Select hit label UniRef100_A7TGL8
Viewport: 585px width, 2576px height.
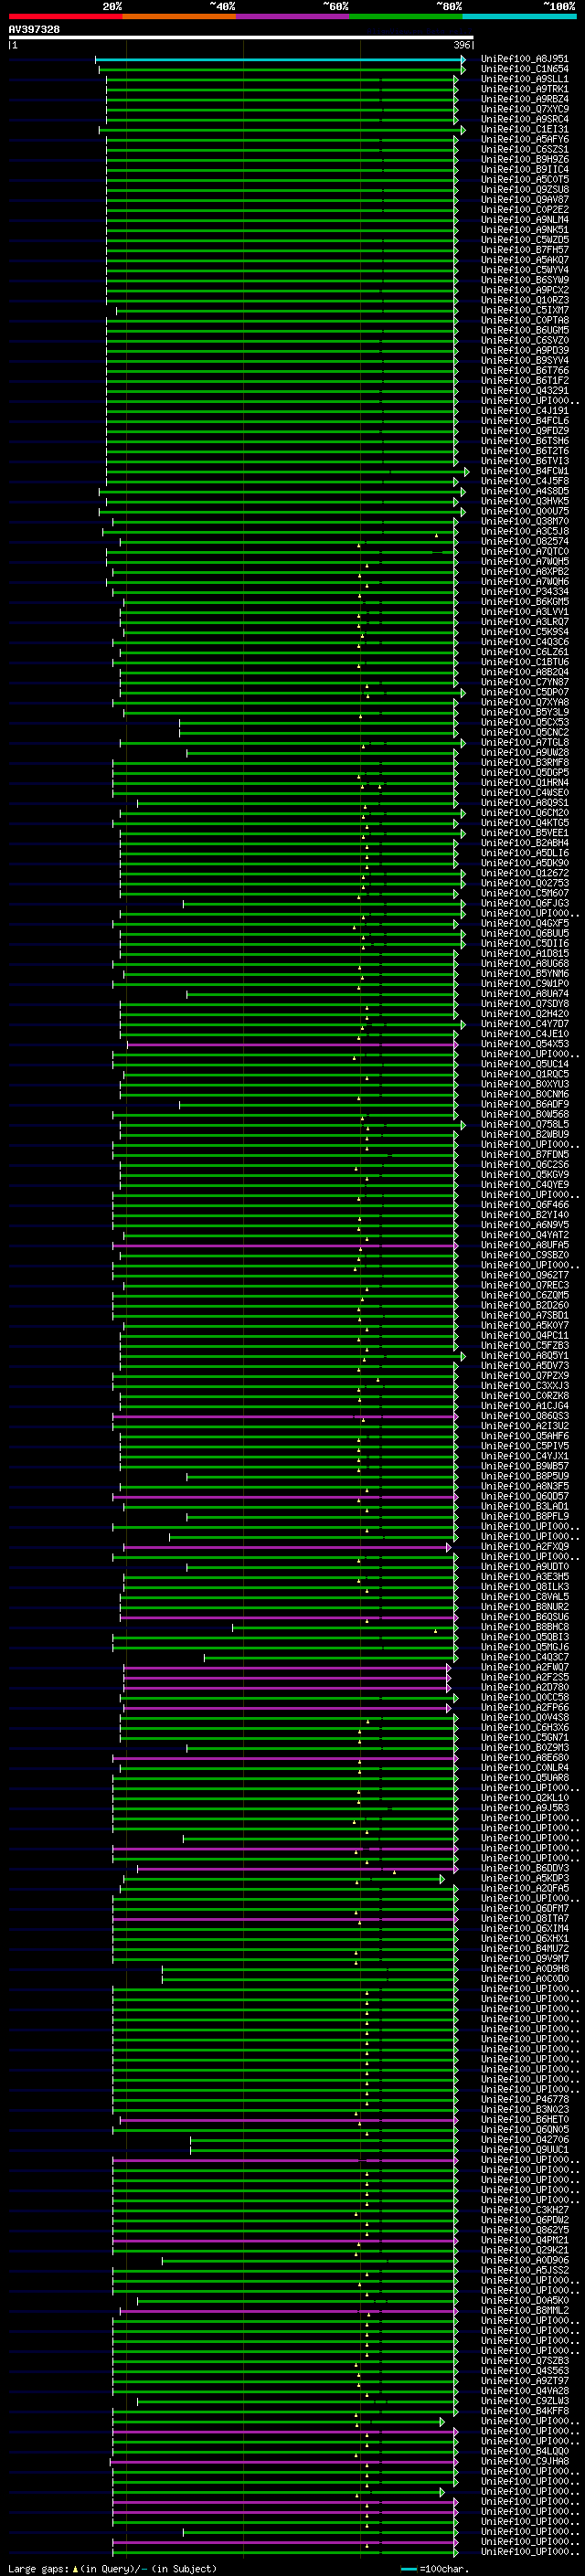click(x=525, y=743)
